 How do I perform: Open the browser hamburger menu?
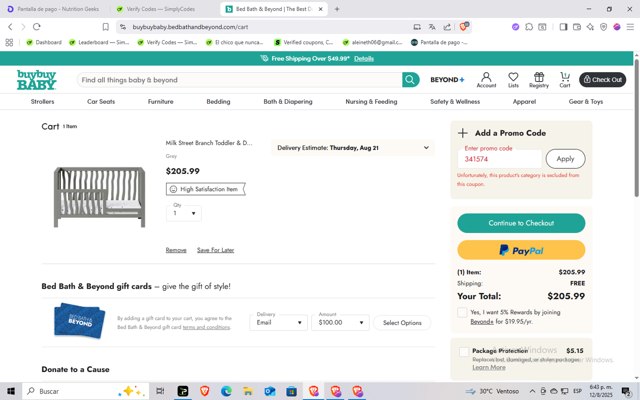pos(630,27)
